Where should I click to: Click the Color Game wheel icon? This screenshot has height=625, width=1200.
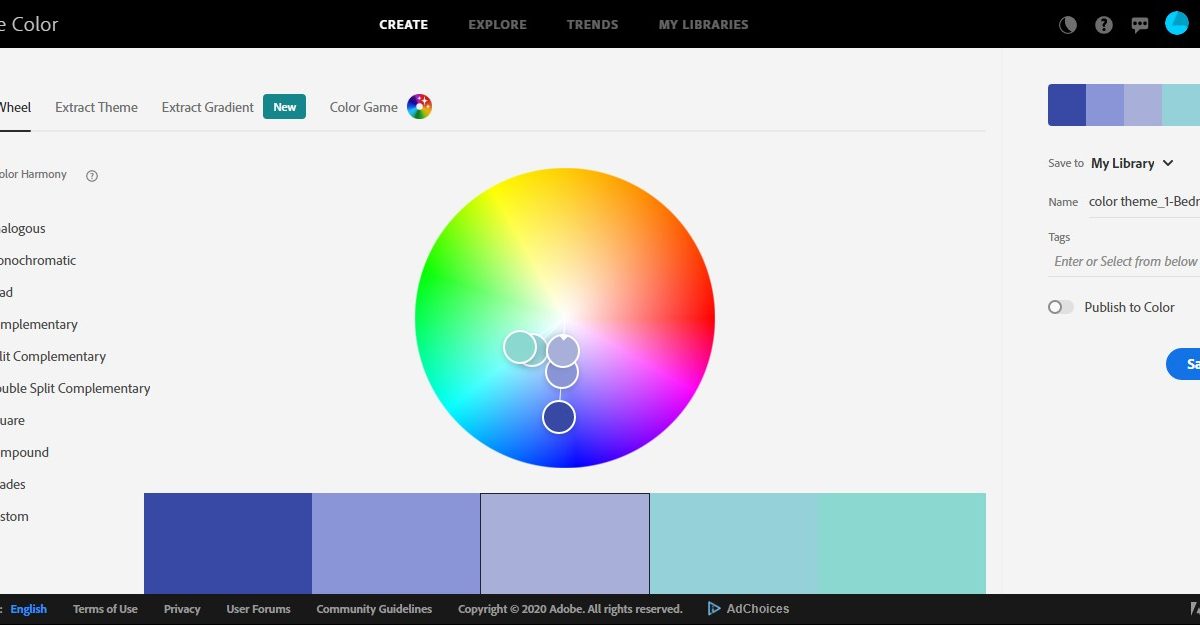(x=419, y=107)
